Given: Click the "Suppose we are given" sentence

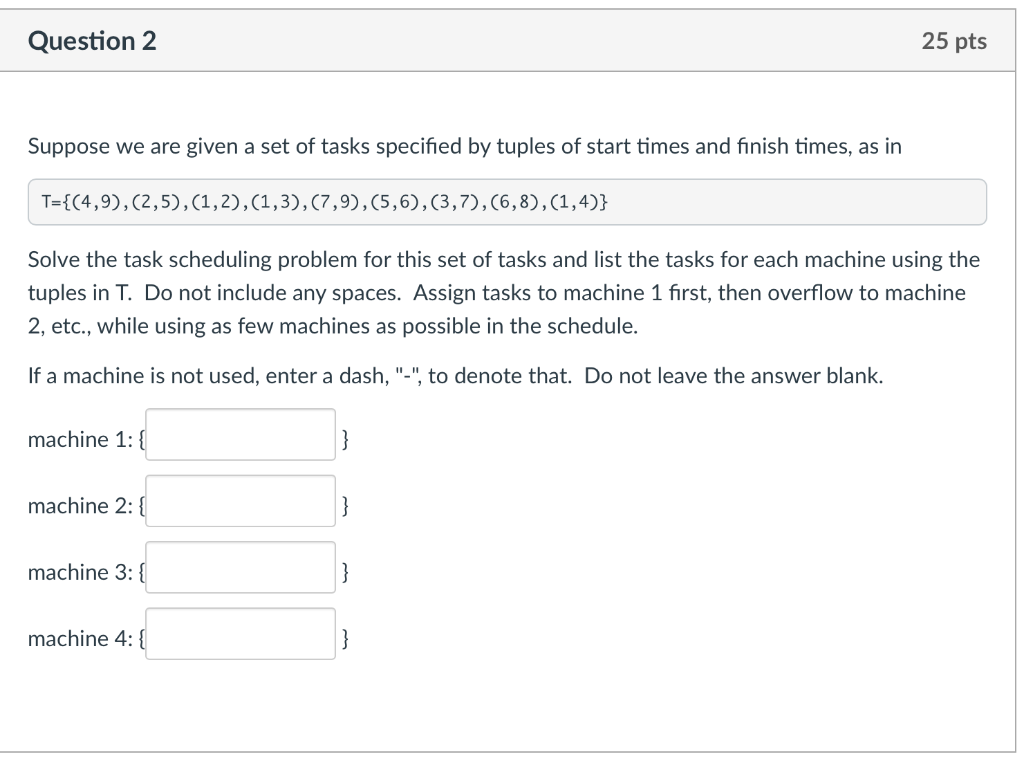Looking at the screenshot, I should [x=464, y=146].
